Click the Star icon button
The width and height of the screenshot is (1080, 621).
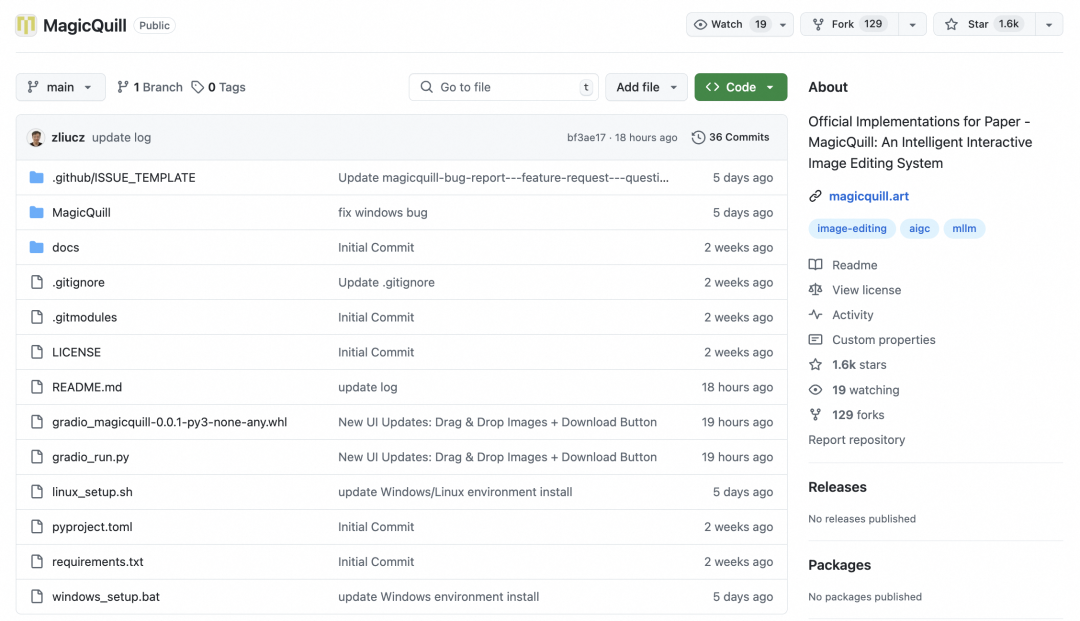(x=951, y=25)
